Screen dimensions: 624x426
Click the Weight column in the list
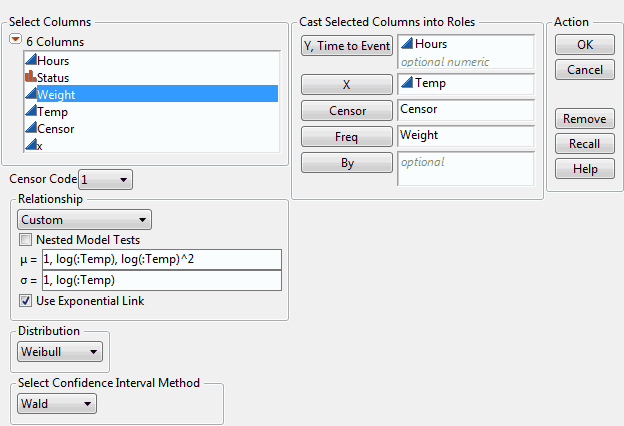(x=56, y=94)
